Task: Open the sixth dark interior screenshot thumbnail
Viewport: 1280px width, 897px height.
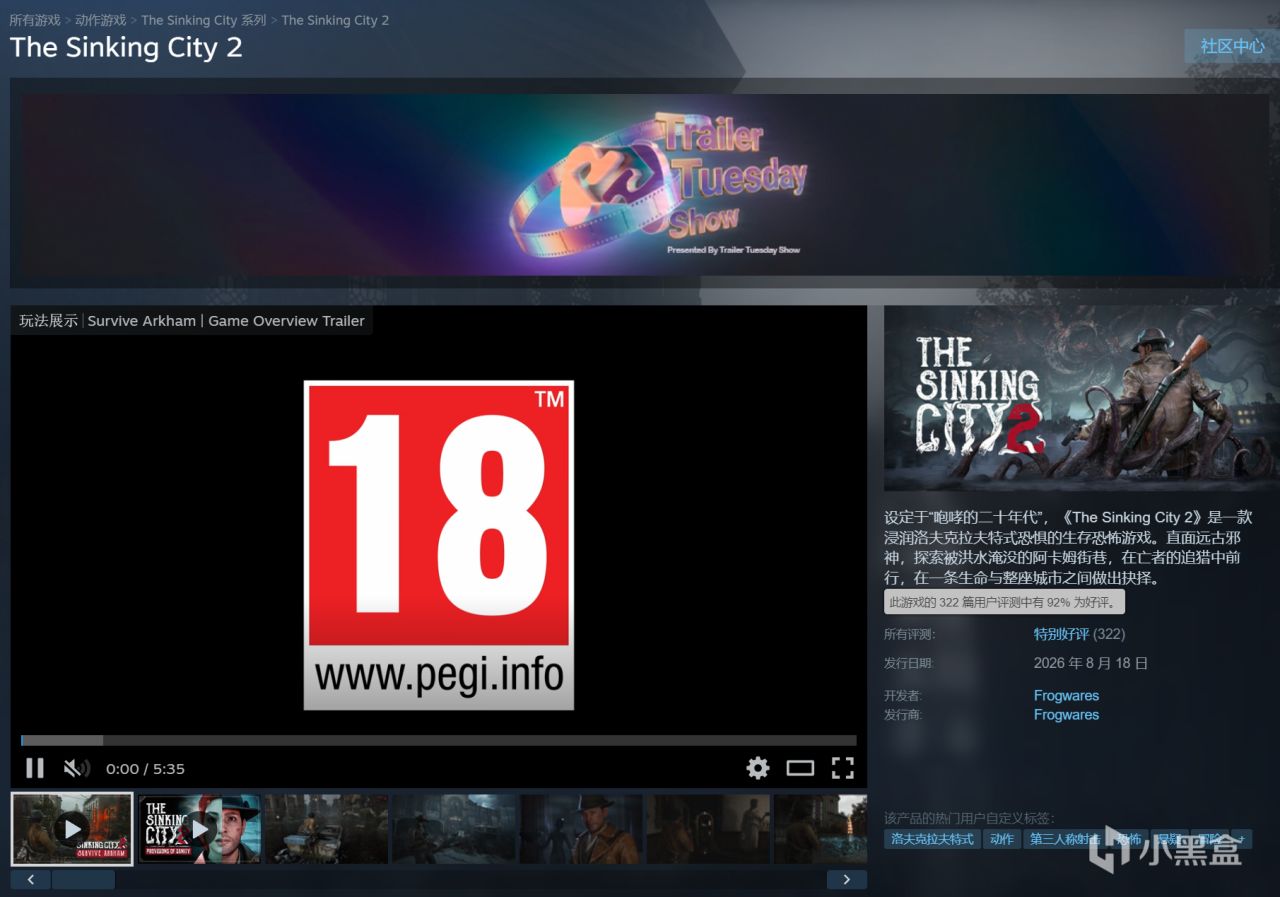Action: [708, 829]
